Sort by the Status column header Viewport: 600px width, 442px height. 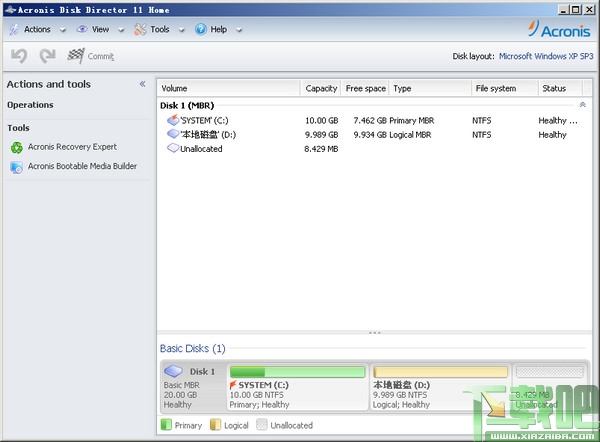tap(561, 88)
